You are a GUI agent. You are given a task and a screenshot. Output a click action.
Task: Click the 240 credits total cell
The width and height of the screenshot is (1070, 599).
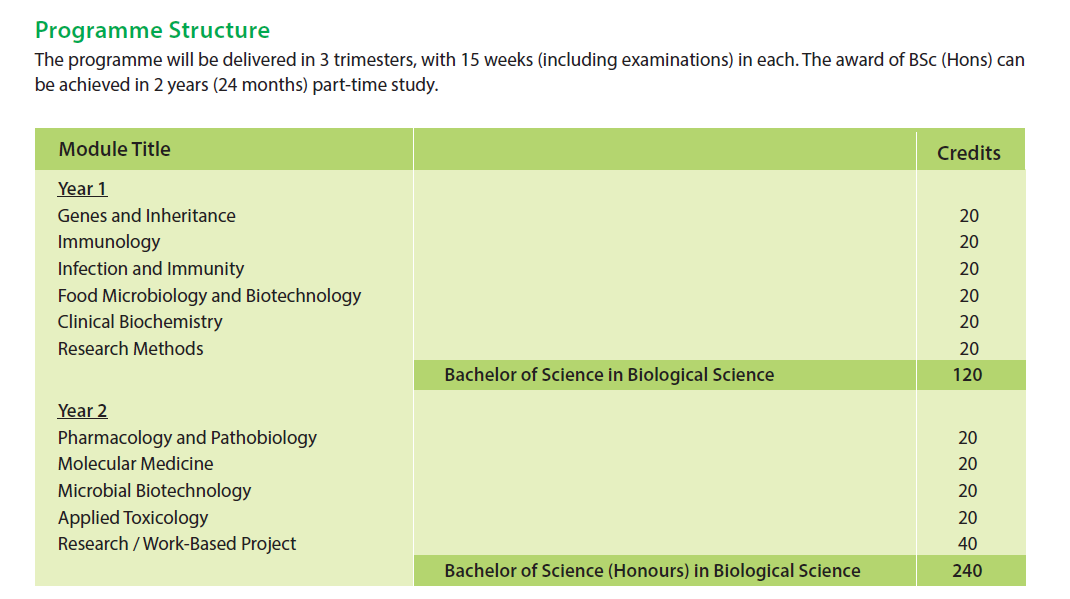coord(968,570)
